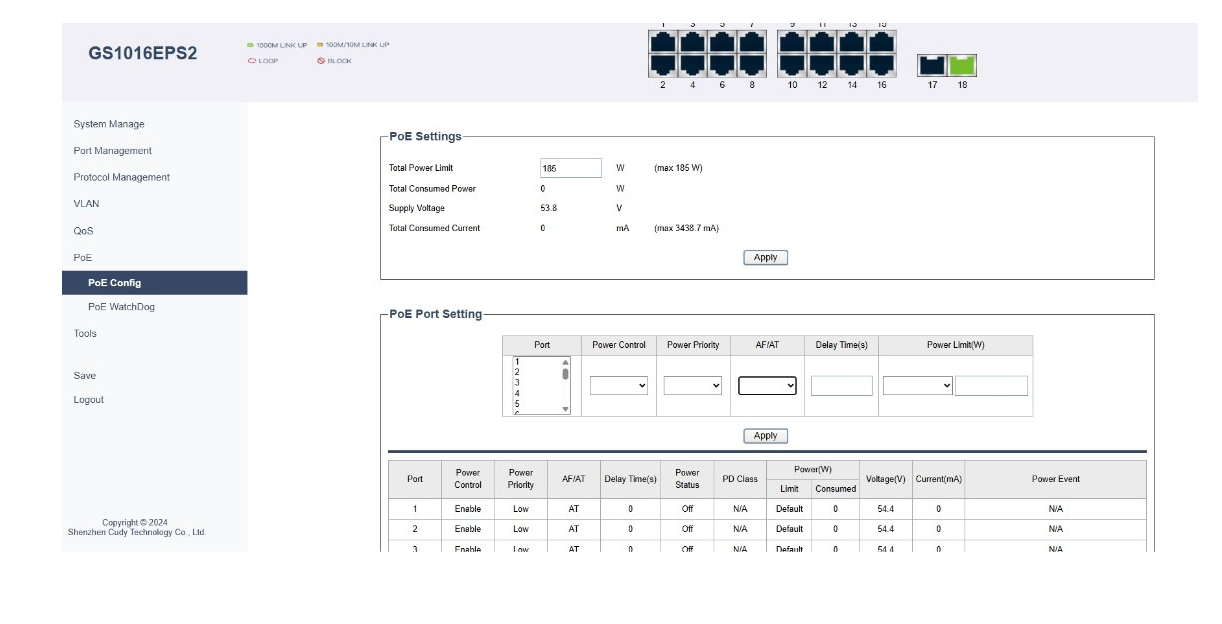Select the port 16 jack icon

pos(882,66)
